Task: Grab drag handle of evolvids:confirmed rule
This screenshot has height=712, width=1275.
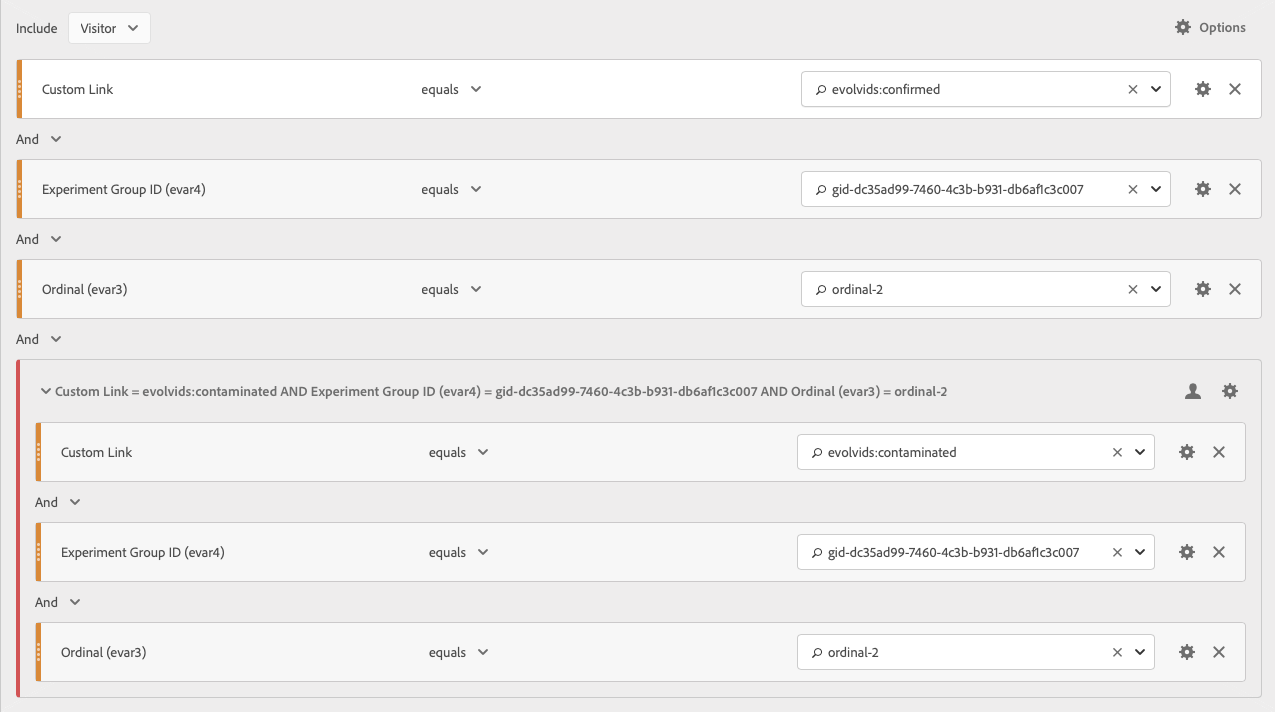Action: [x=20, y=89]
